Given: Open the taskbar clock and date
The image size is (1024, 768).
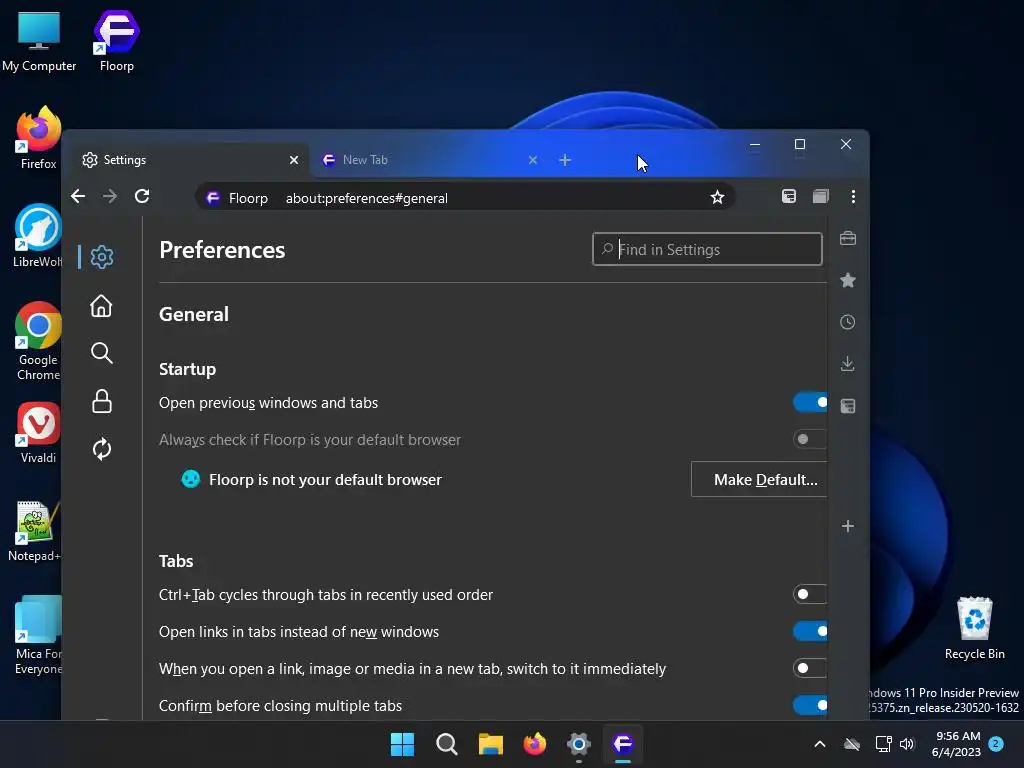Looking at the screenshot, I should tap(956, 744).
